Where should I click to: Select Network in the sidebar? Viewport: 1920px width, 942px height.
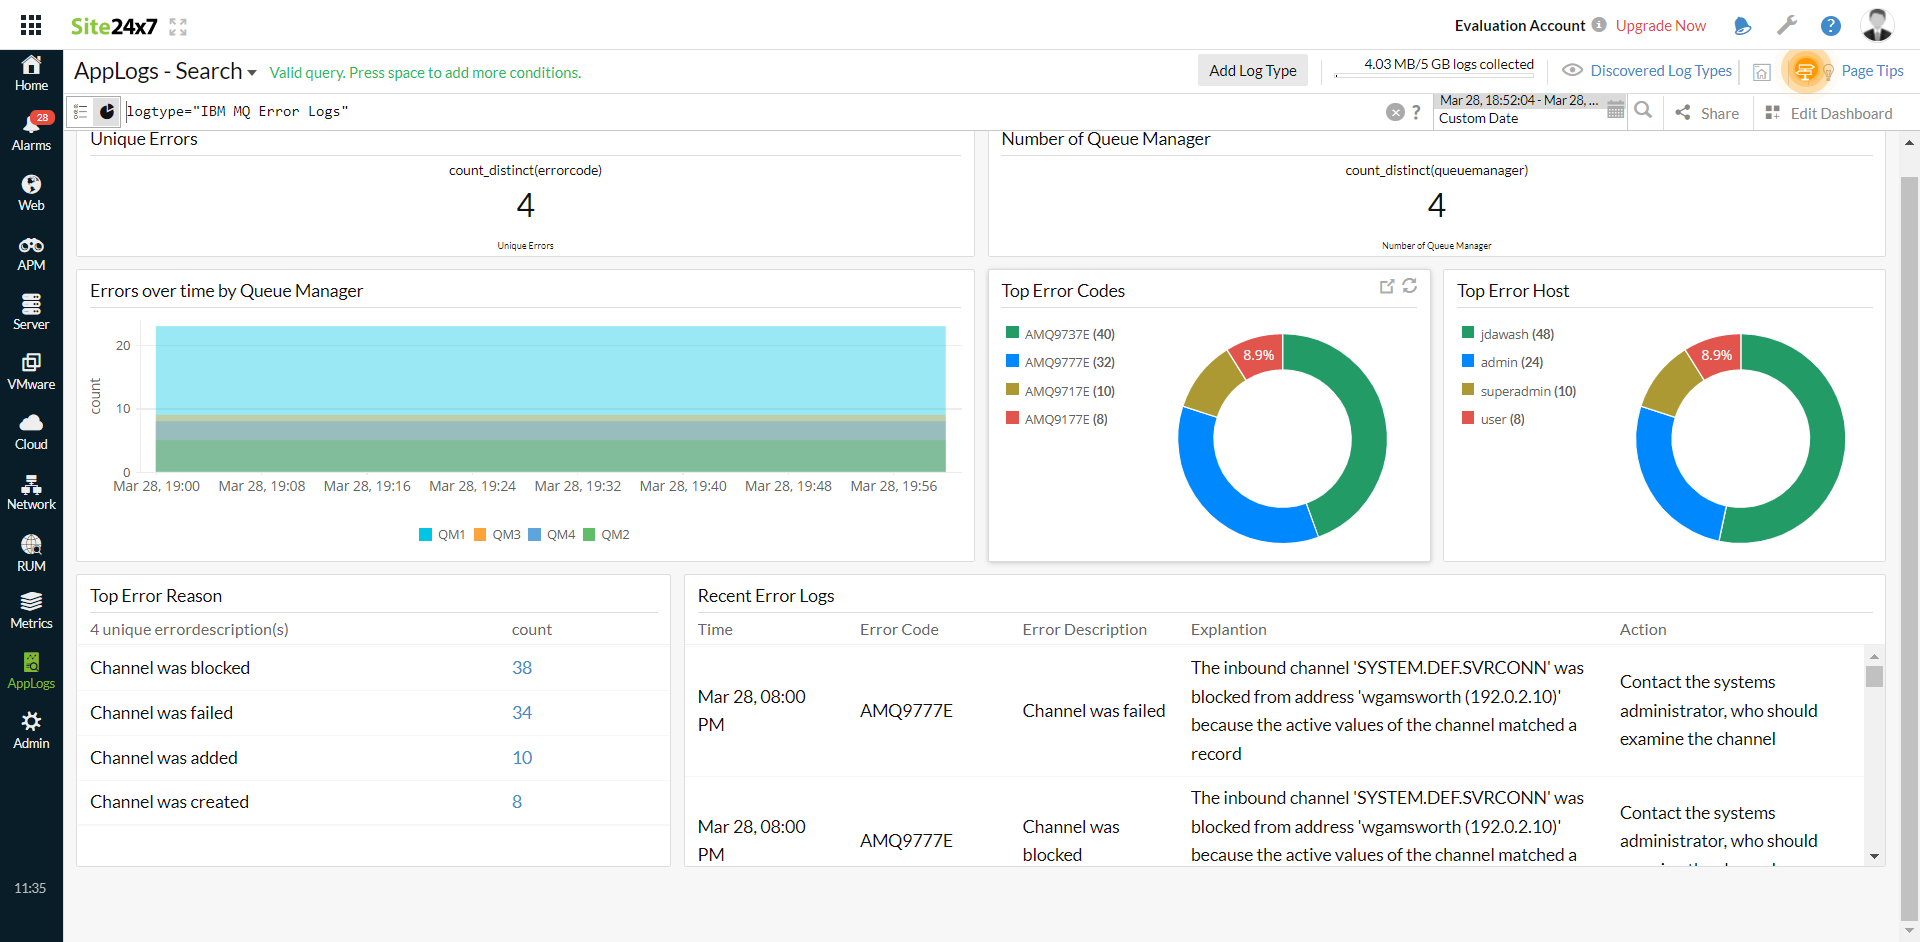[31, 492]
